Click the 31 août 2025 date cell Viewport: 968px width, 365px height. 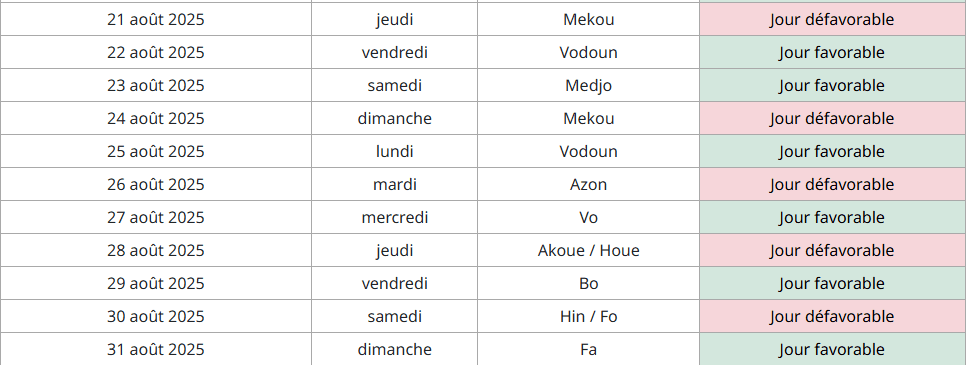[x=156, y=350]
